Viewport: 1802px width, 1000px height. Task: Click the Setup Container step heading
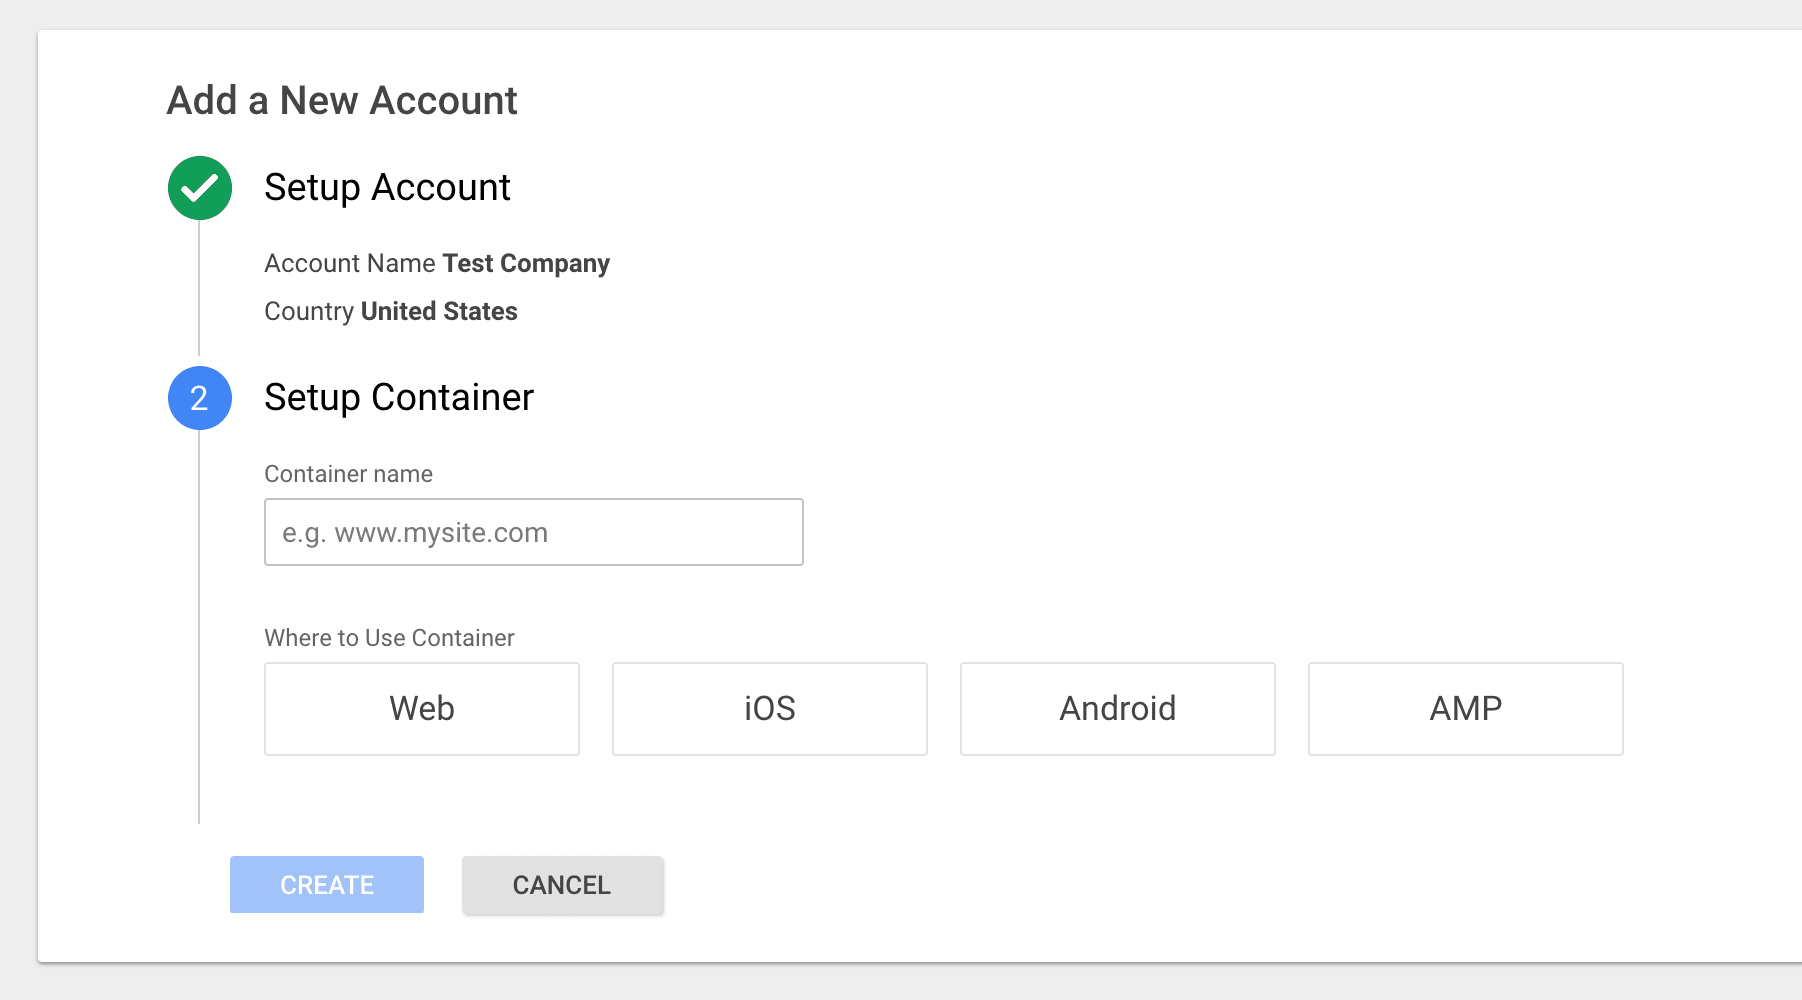(x=398, y=398)
